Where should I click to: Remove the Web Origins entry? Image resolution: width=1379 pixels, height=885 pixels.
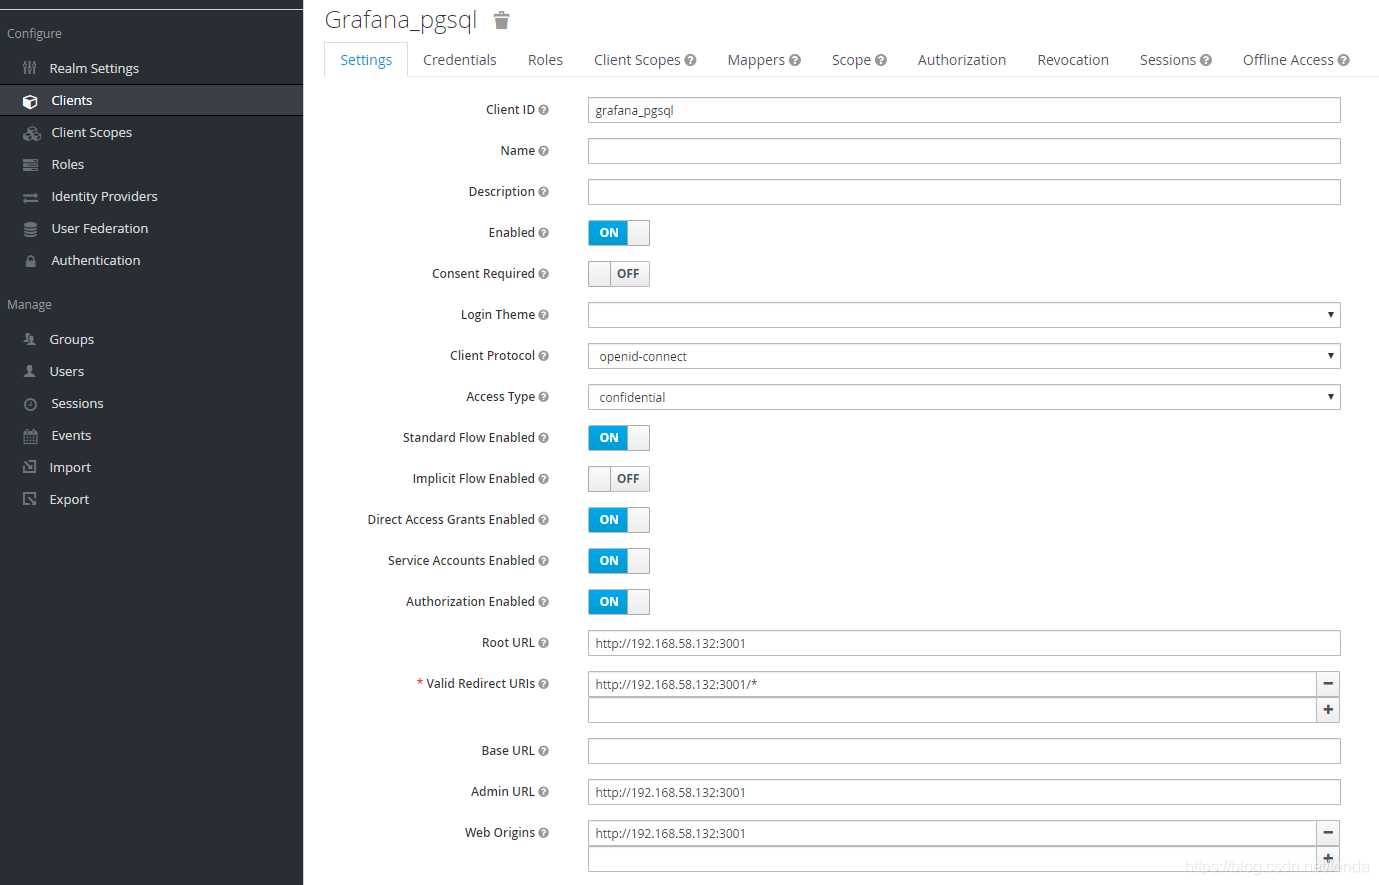(x=1328, y=833)
